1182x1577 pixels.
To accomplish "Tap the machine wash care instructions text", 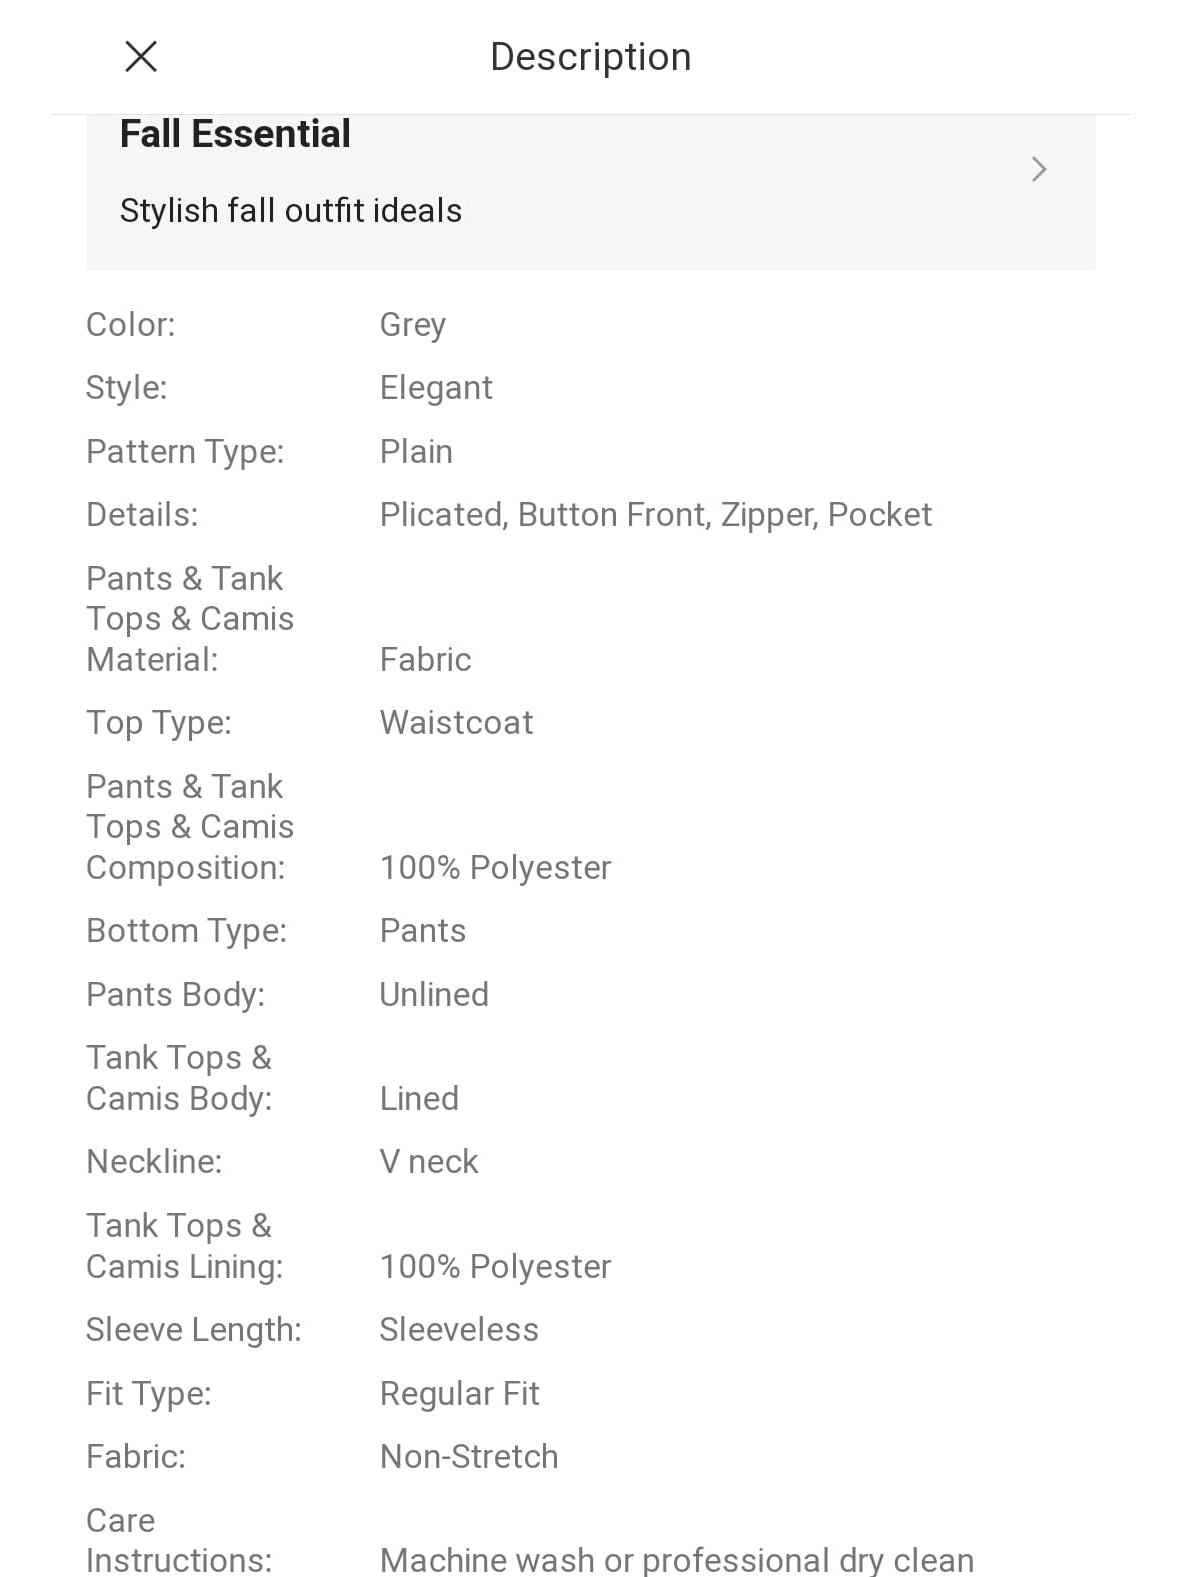I will point(676,1559).
